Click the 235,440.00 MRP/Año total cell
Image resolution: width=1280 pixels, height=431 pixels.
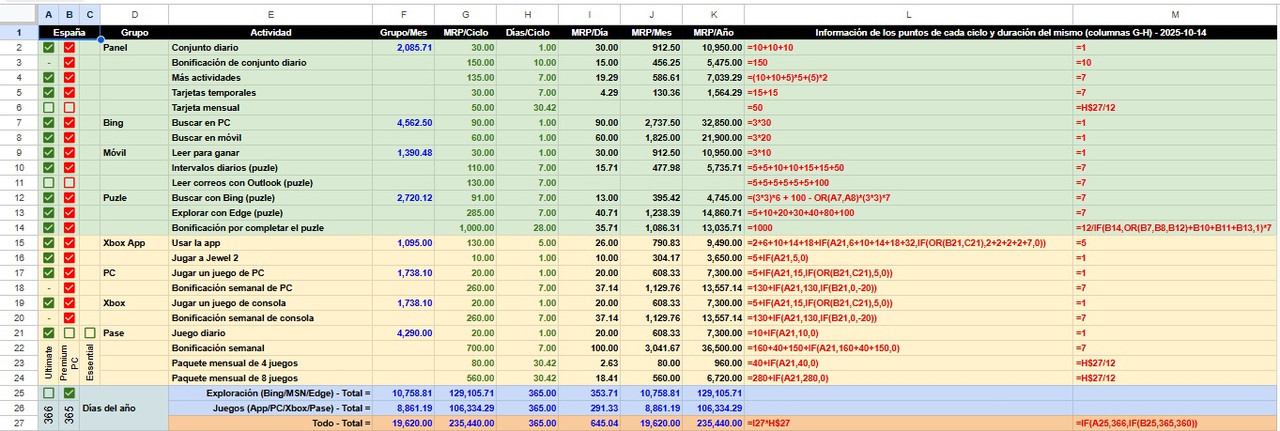(713, 423)
